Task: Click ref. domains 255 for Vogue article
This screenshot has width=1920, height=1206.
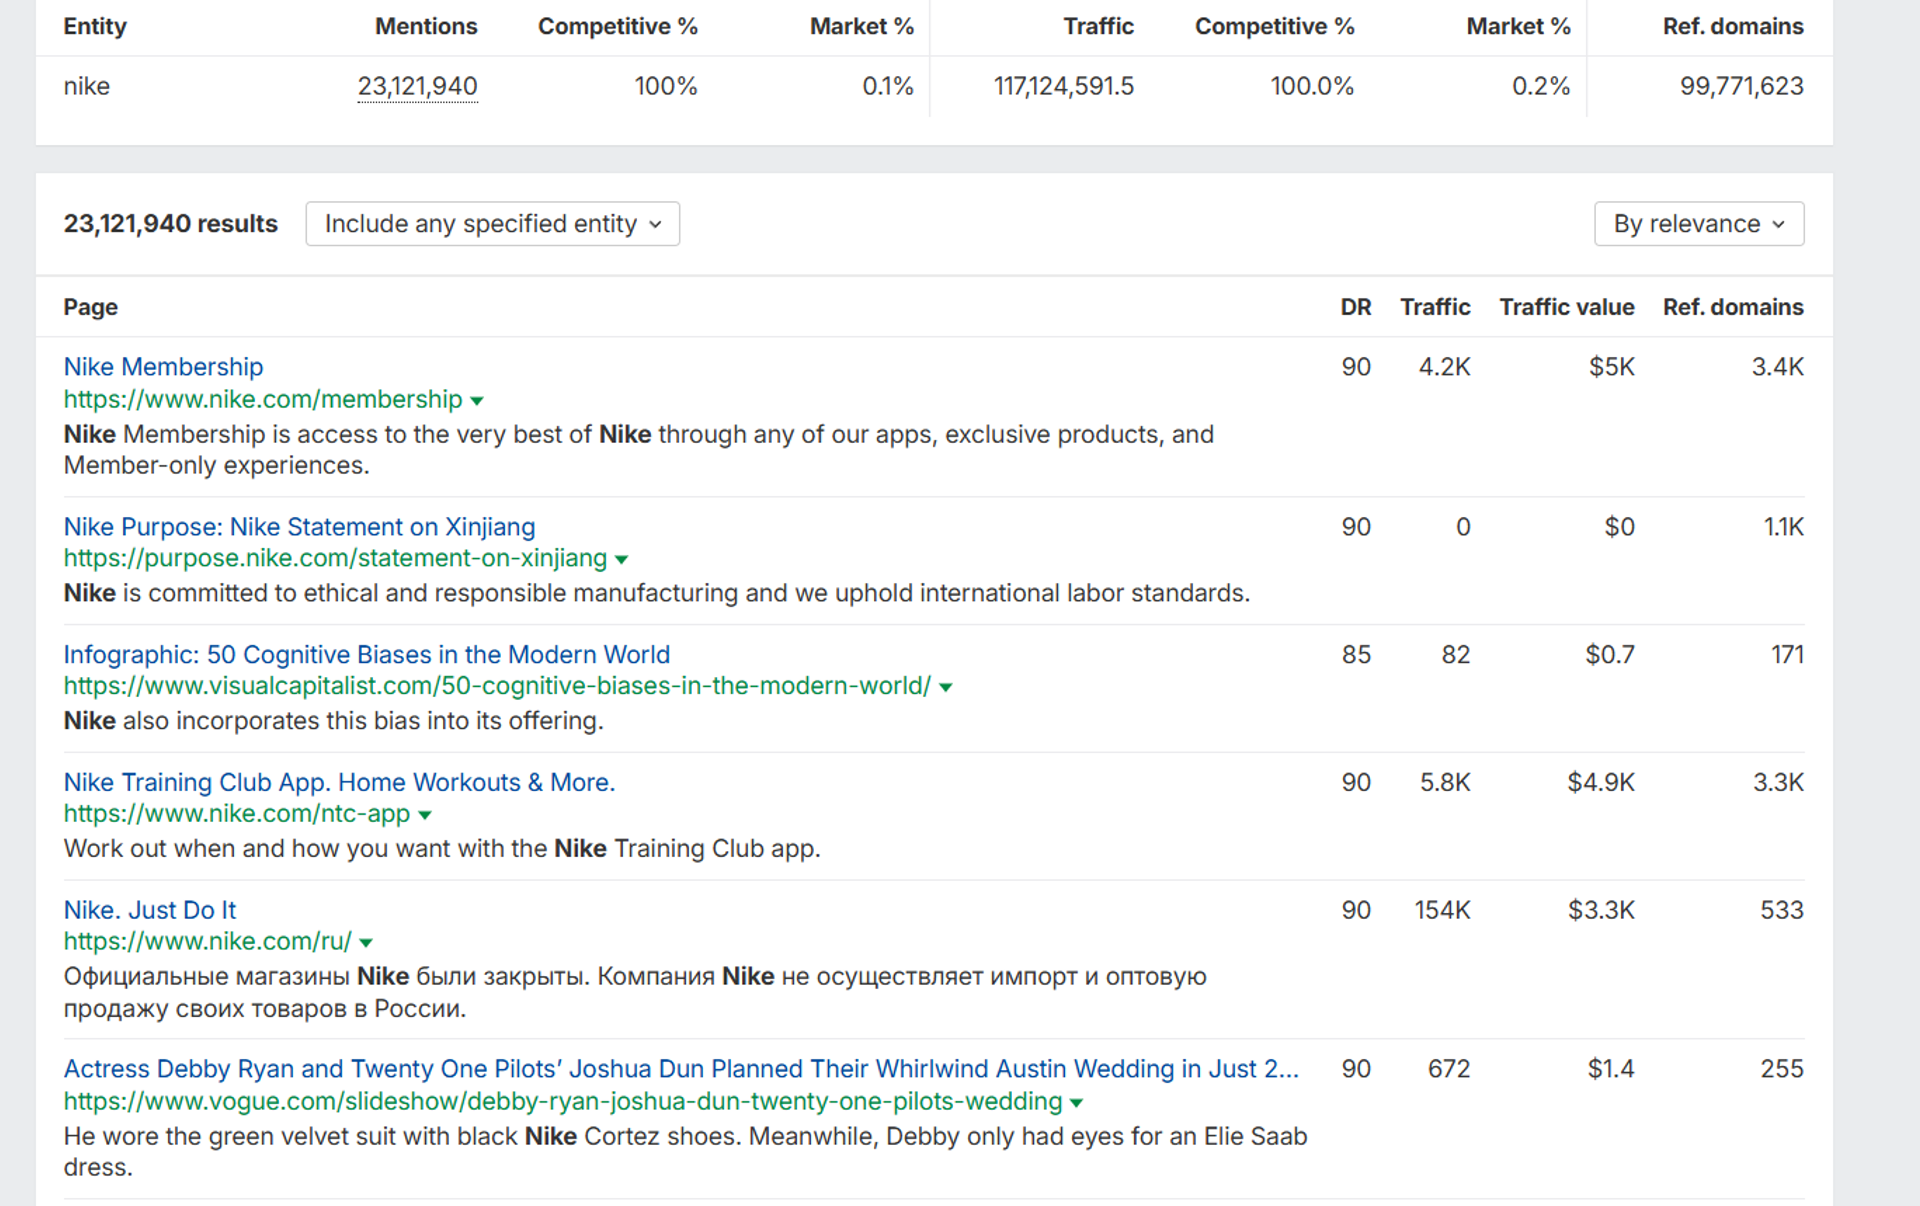Action: pos(1782,1069)
